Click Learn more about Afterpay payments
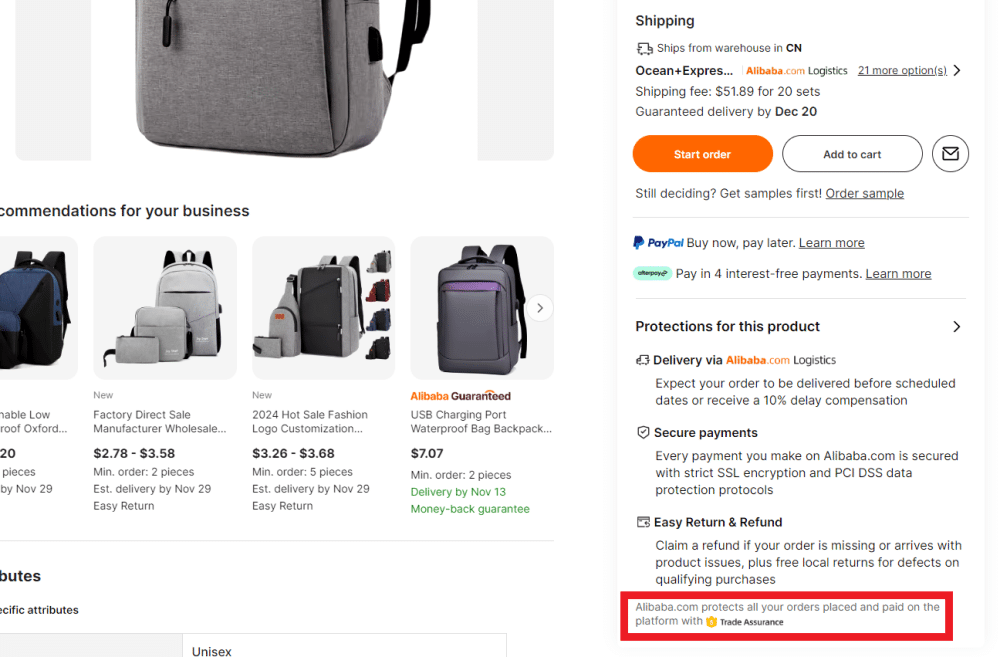 (898, 273)
